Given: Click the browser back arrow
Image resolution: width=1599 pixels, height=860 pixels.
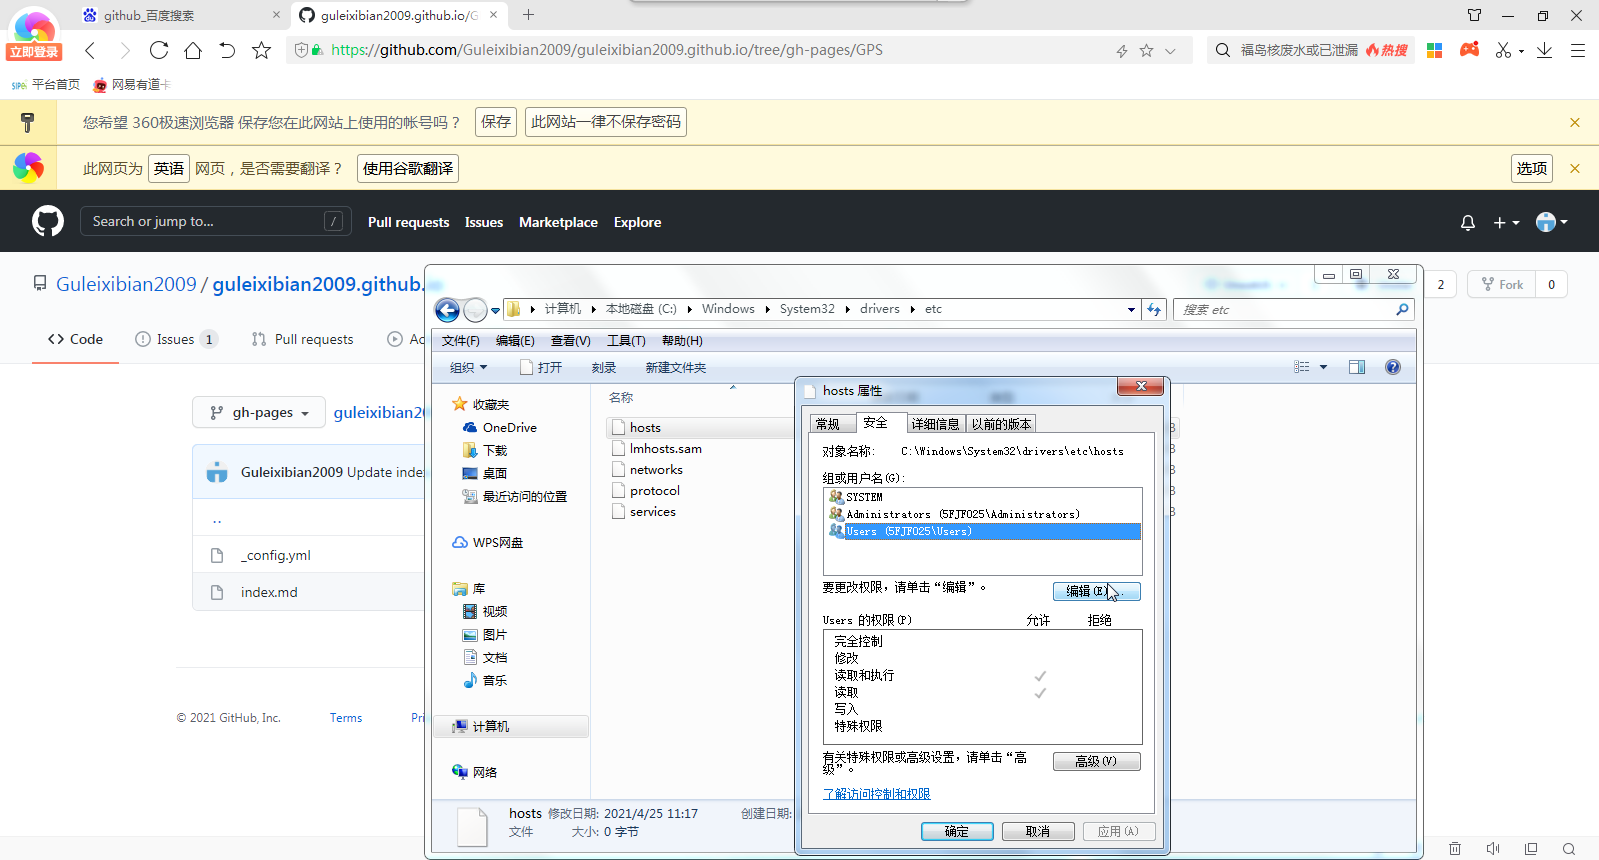Looking at the screenshot, I should tap(90, 50).
